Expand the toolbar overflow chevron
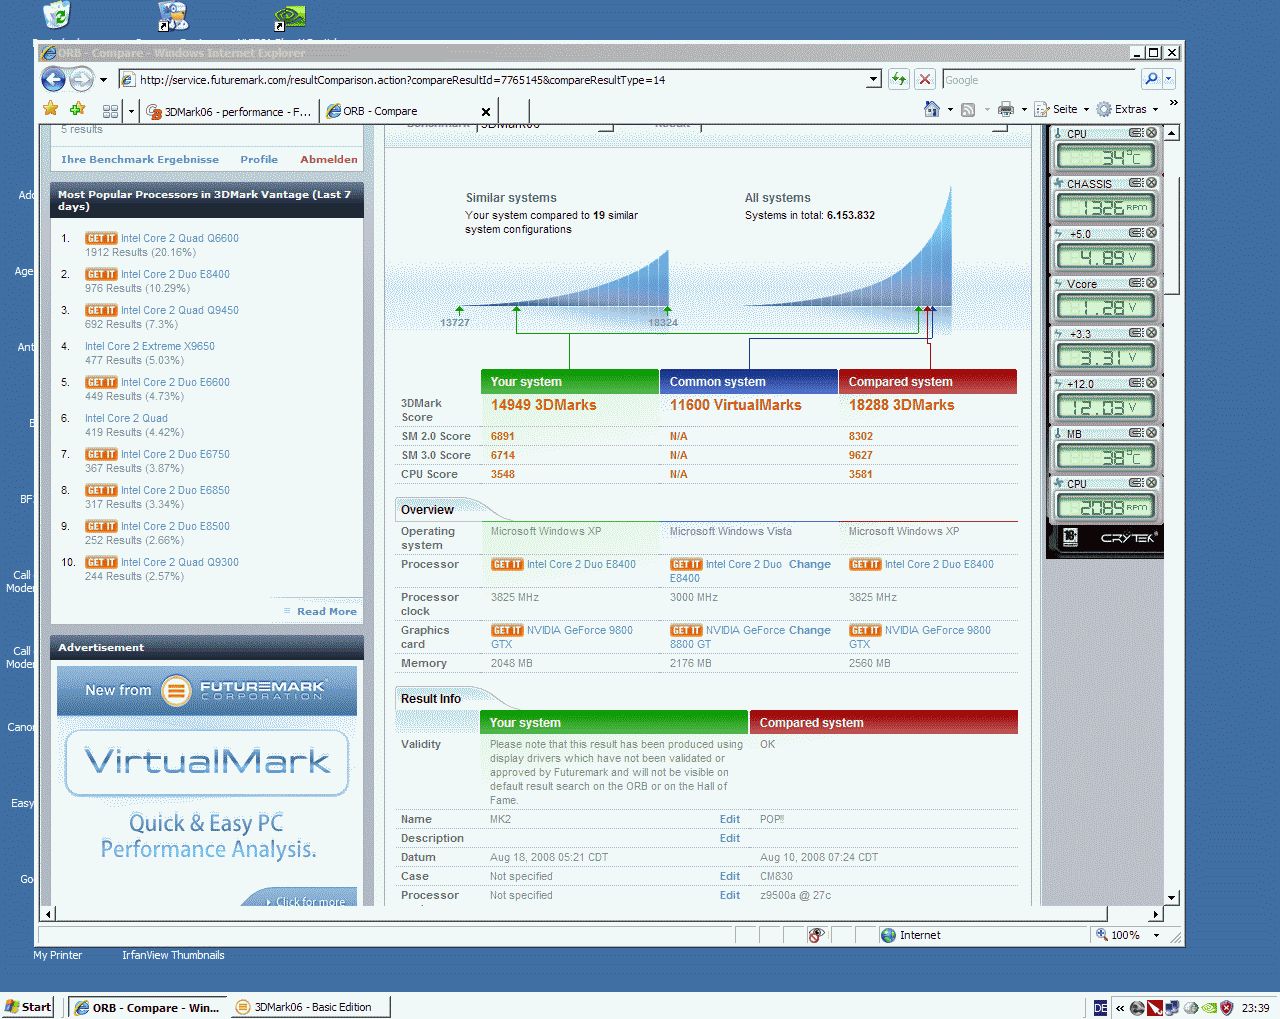This screenshot has width=1280, height=1019. 1173,103
